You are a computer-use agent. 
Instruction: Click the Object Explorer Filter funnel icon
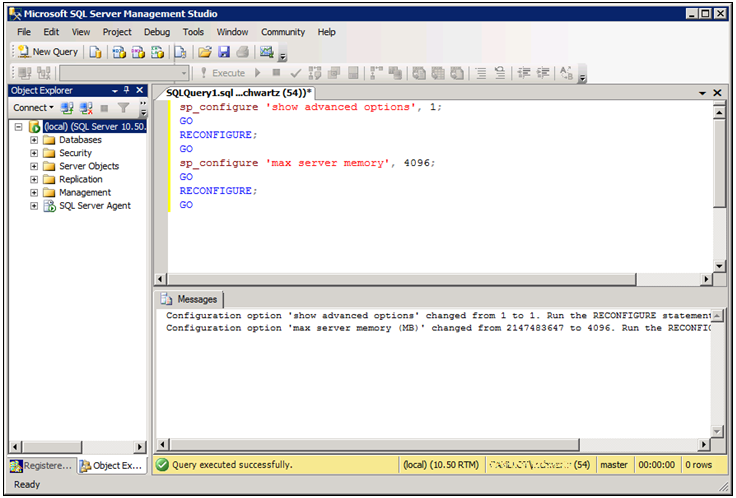click(x=123, y=108)
